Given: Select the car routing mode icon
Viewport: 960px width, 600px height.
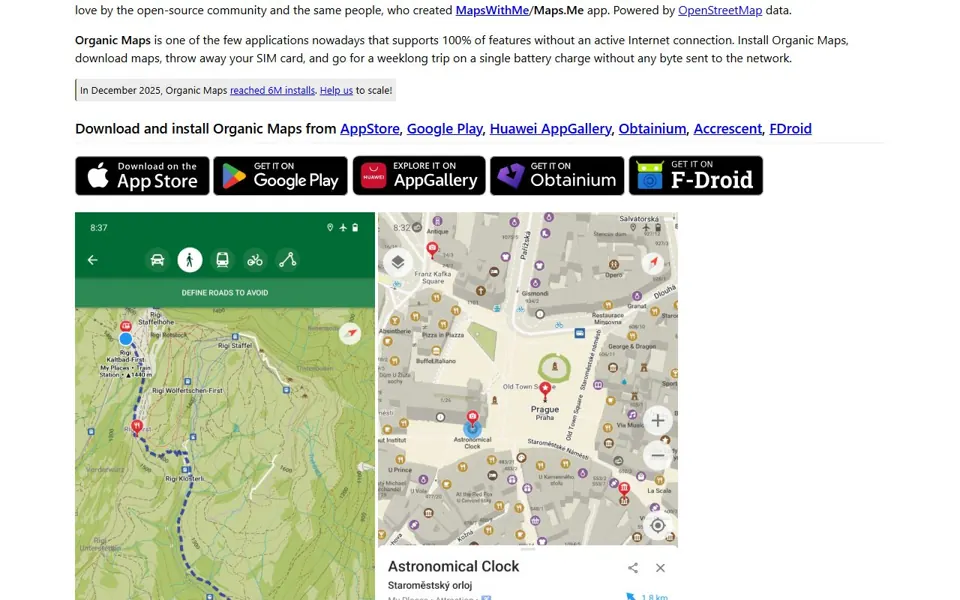Looking at the screenshot, I should (157, 260).
